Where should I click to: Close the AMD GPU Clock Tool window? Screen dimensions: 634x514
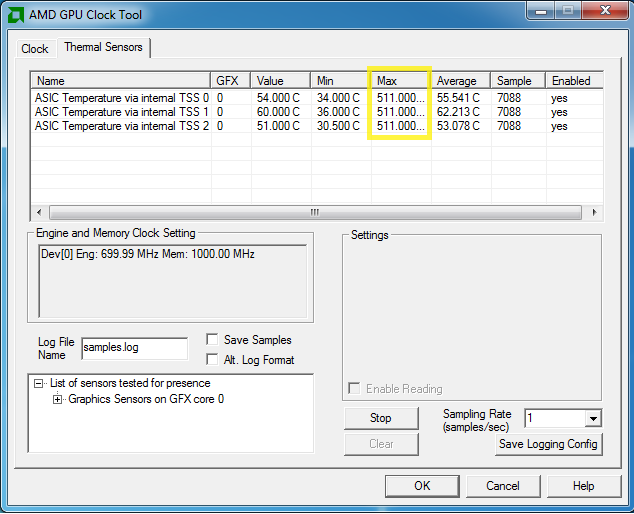(605, 10)
